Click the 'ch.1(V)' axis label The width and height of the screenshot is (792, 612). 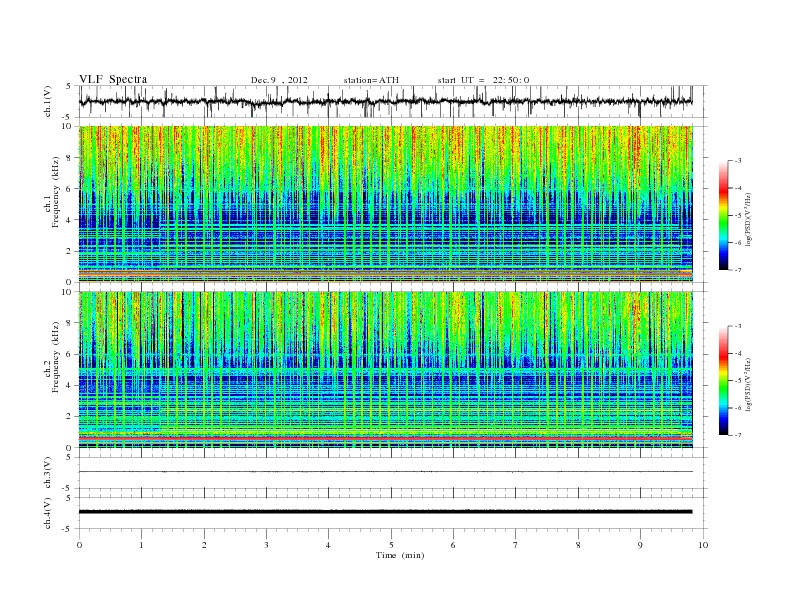click(x=48, y=101)
